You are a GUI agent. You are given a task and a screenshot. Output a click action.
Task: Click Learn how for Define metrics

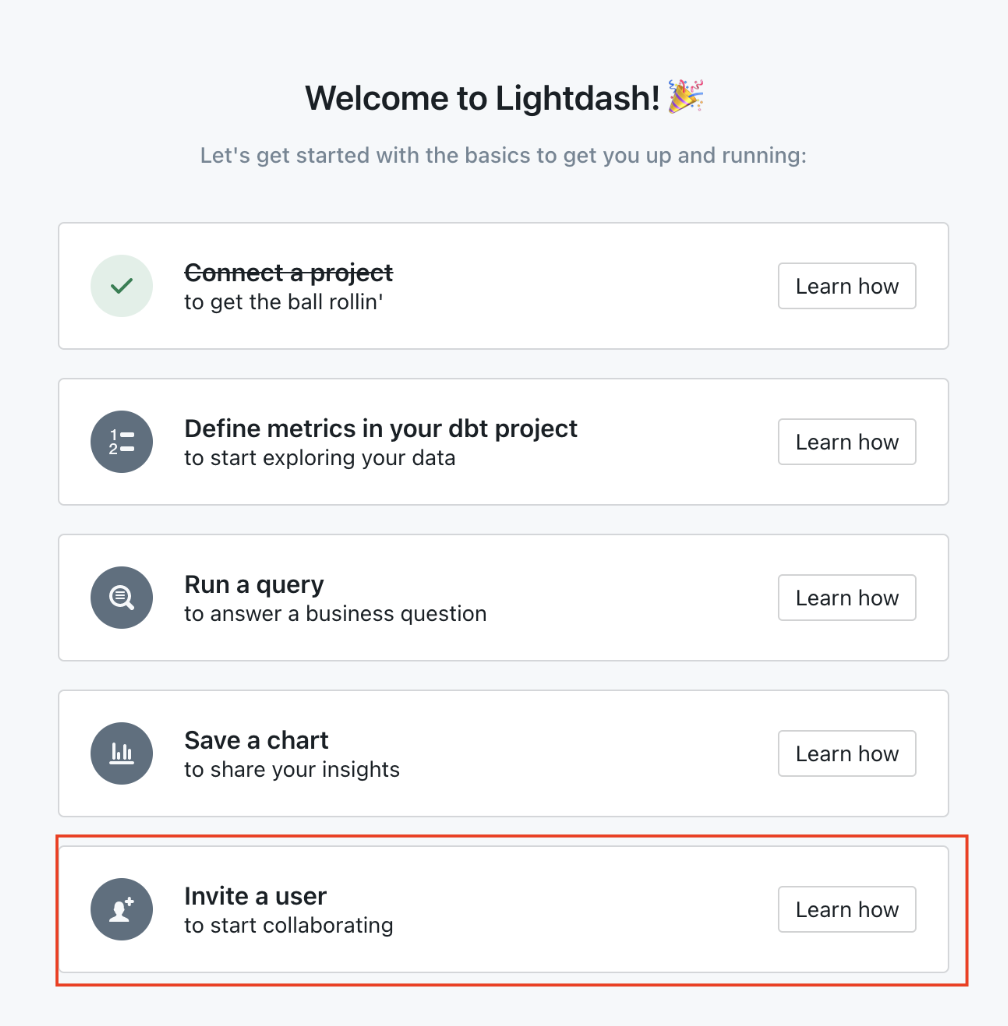tap(846, 442)
